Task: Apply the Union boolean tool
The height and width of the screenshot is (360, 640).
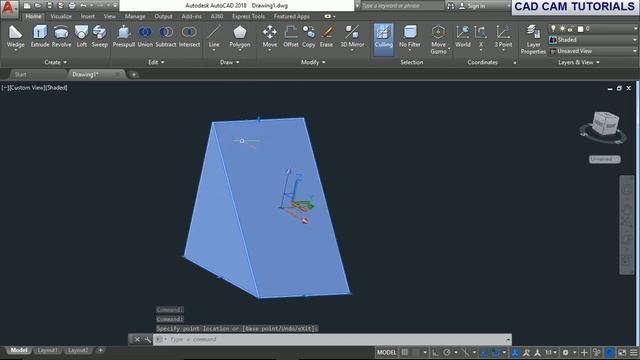Action: tap(145, 37)
